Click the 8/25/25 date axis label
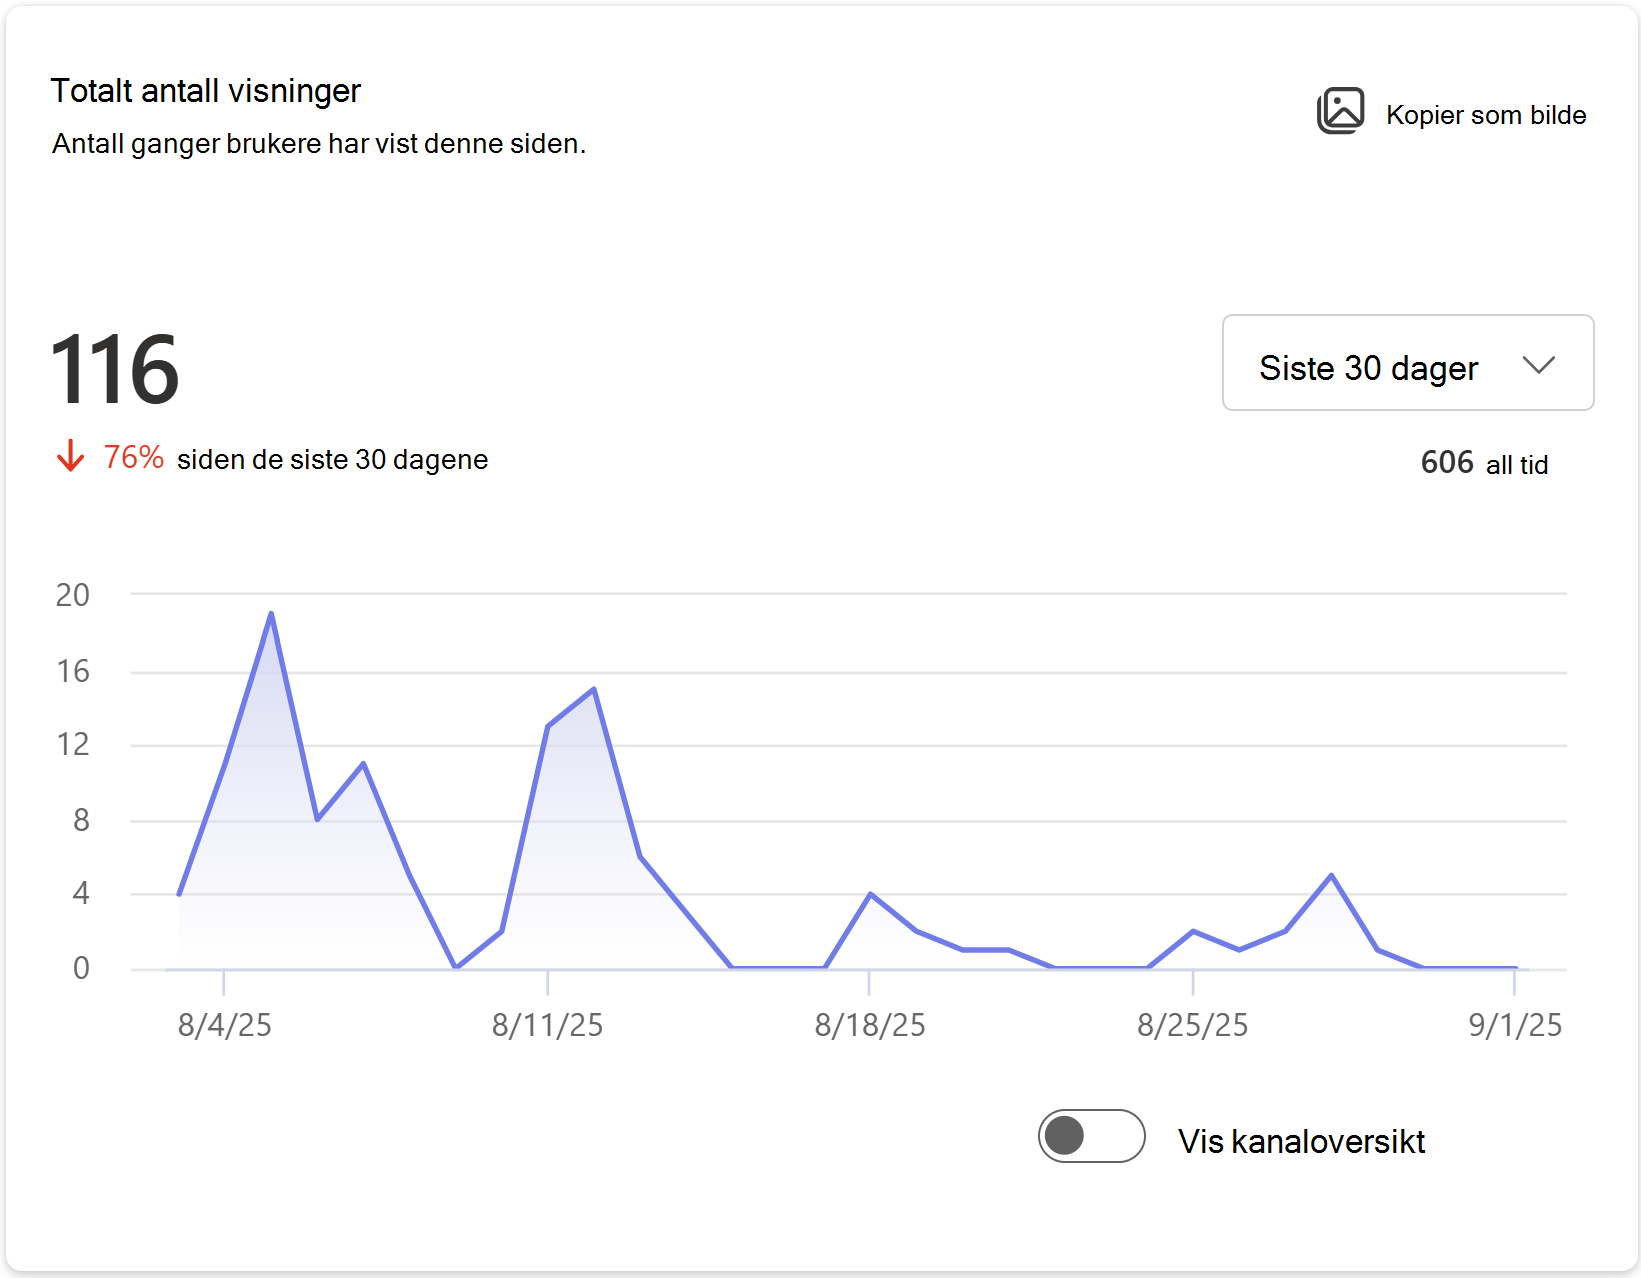Image resolution: width=1641 pixels, height=1278 pixels. 1193,1025
